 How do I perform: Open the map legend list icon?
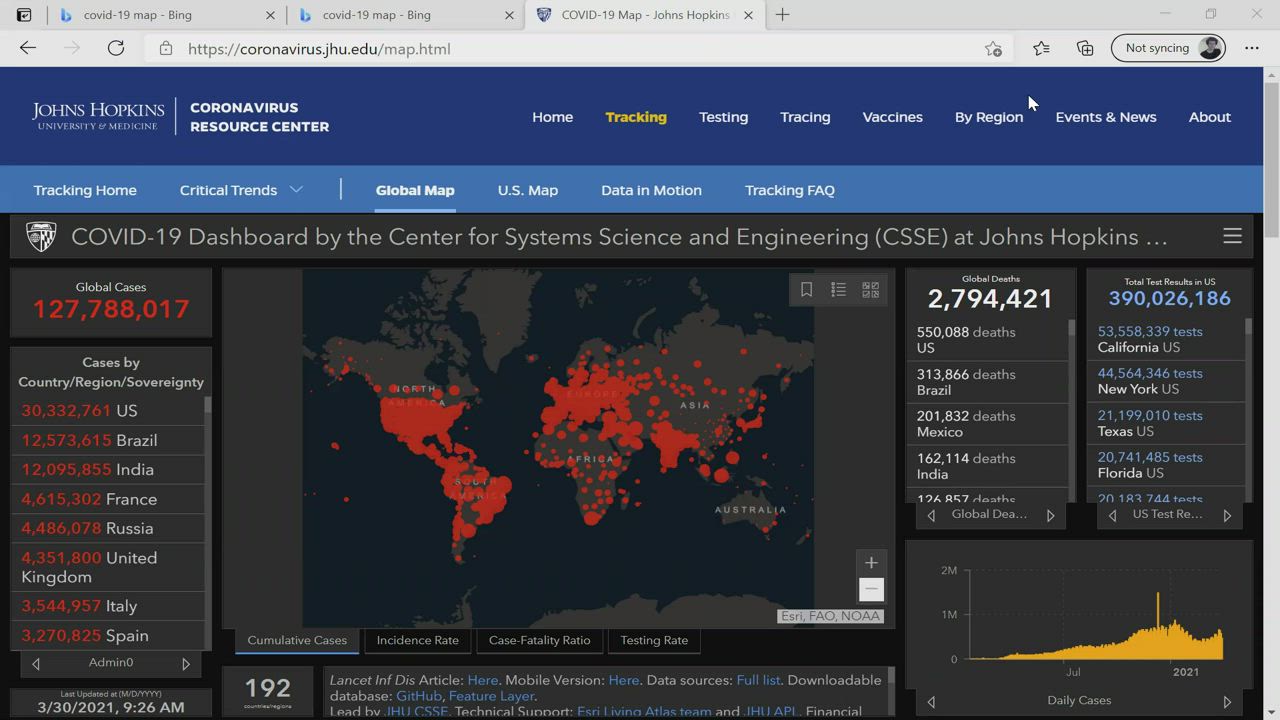(x=838, y=290)
